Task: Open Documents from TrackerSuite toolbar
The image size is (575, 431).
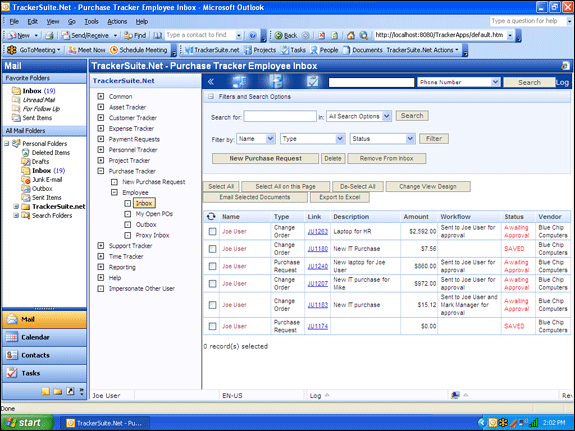Action: (363, 50)
